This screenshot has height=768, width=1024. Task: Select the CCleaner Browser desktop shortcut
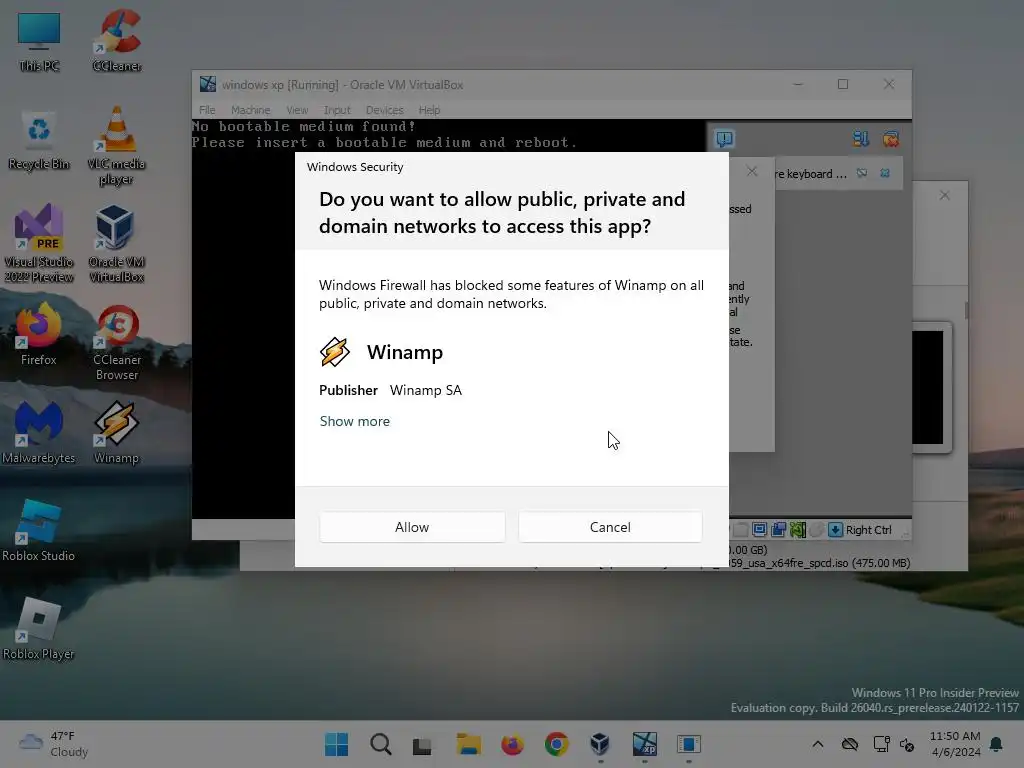[x=117, y=342]
